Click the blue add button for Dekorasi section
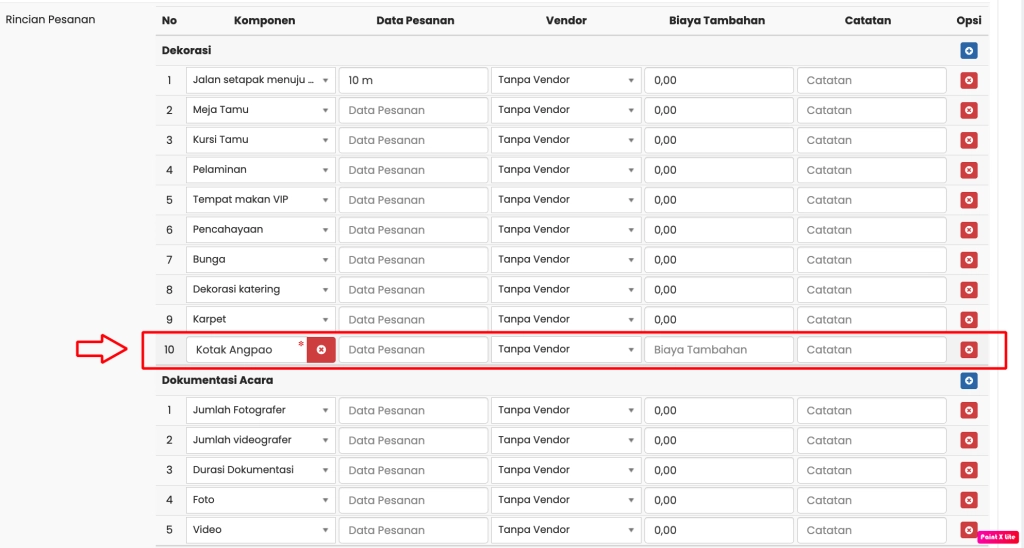 coord(968,51)
